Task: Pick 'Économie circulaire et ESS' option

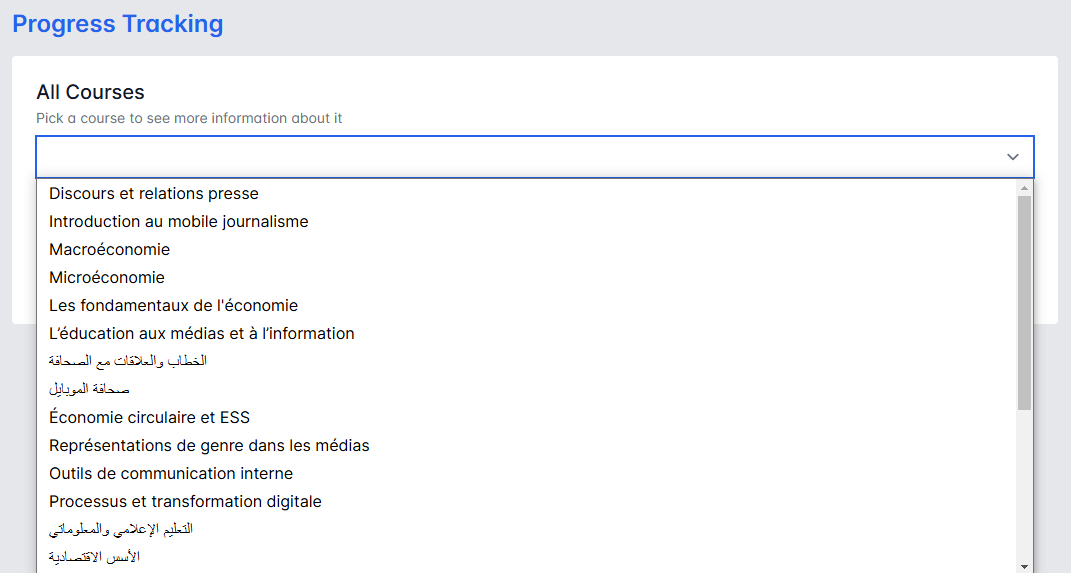Action: click(150, 418)
